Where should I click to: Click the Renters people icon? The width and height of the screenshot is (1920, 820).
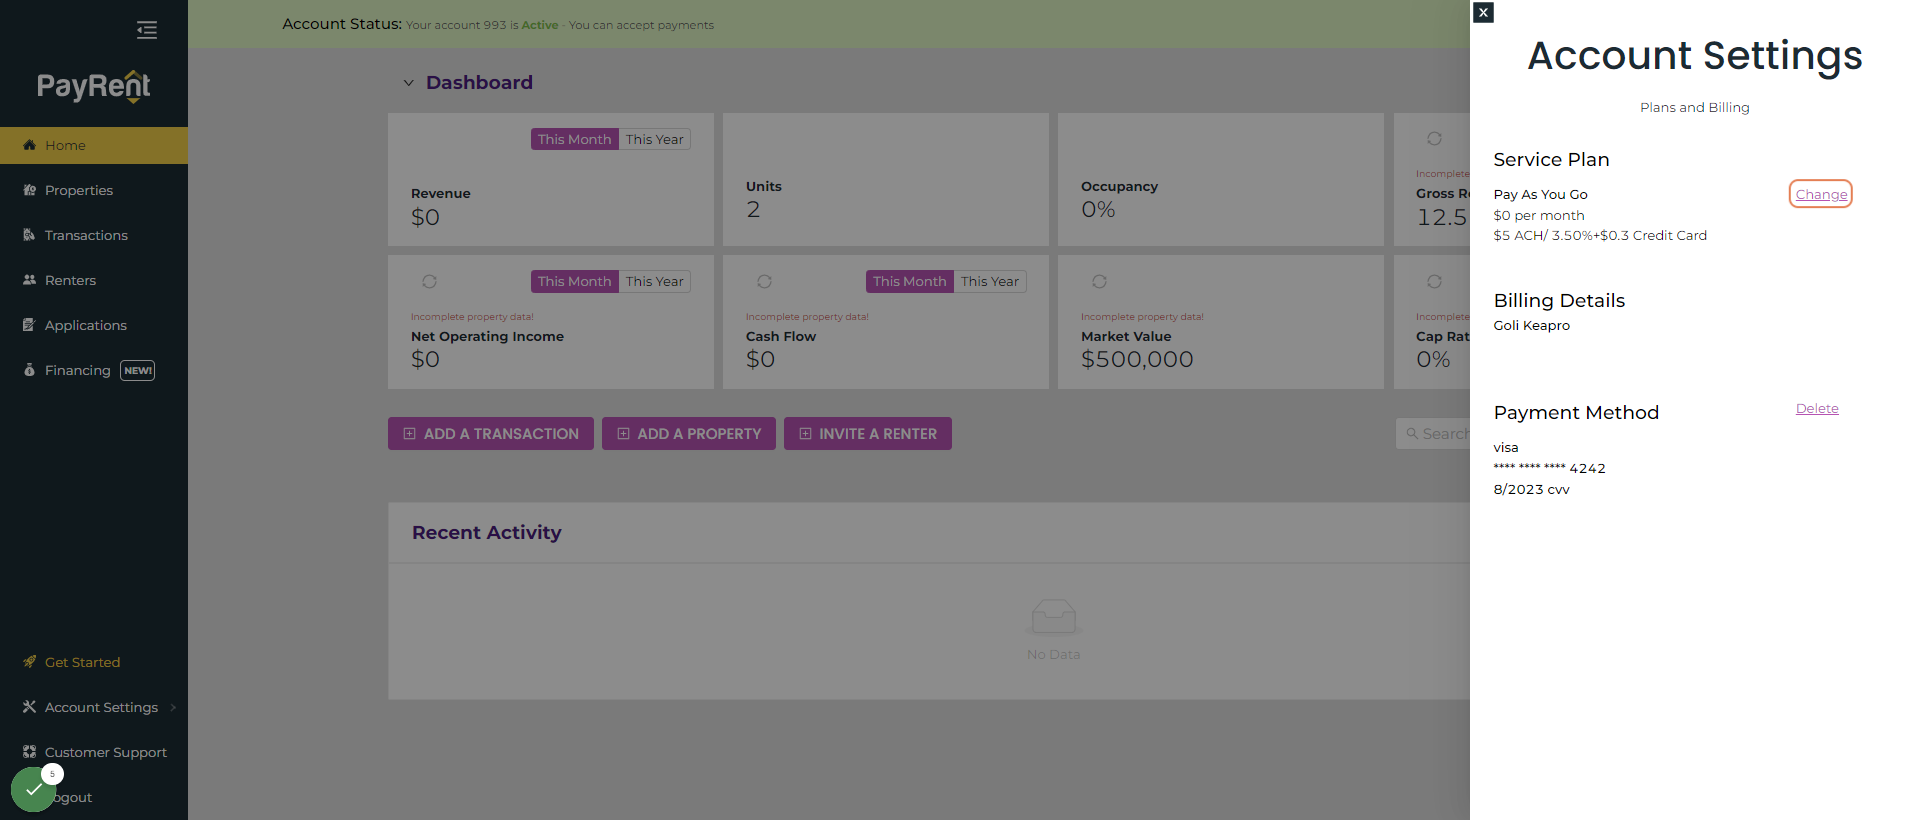29,280
